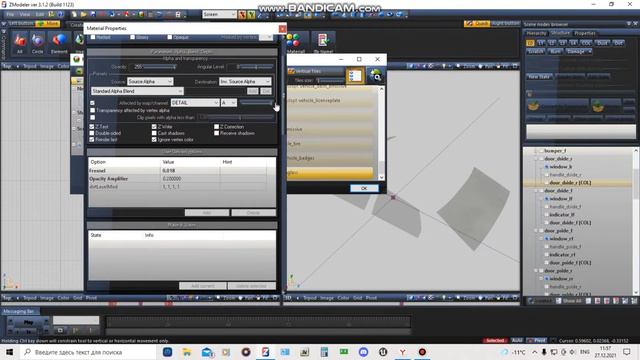Click the first plant pot icon in scene browser
Viewport: 640px width, 360px height.
[x=533, y=106]
